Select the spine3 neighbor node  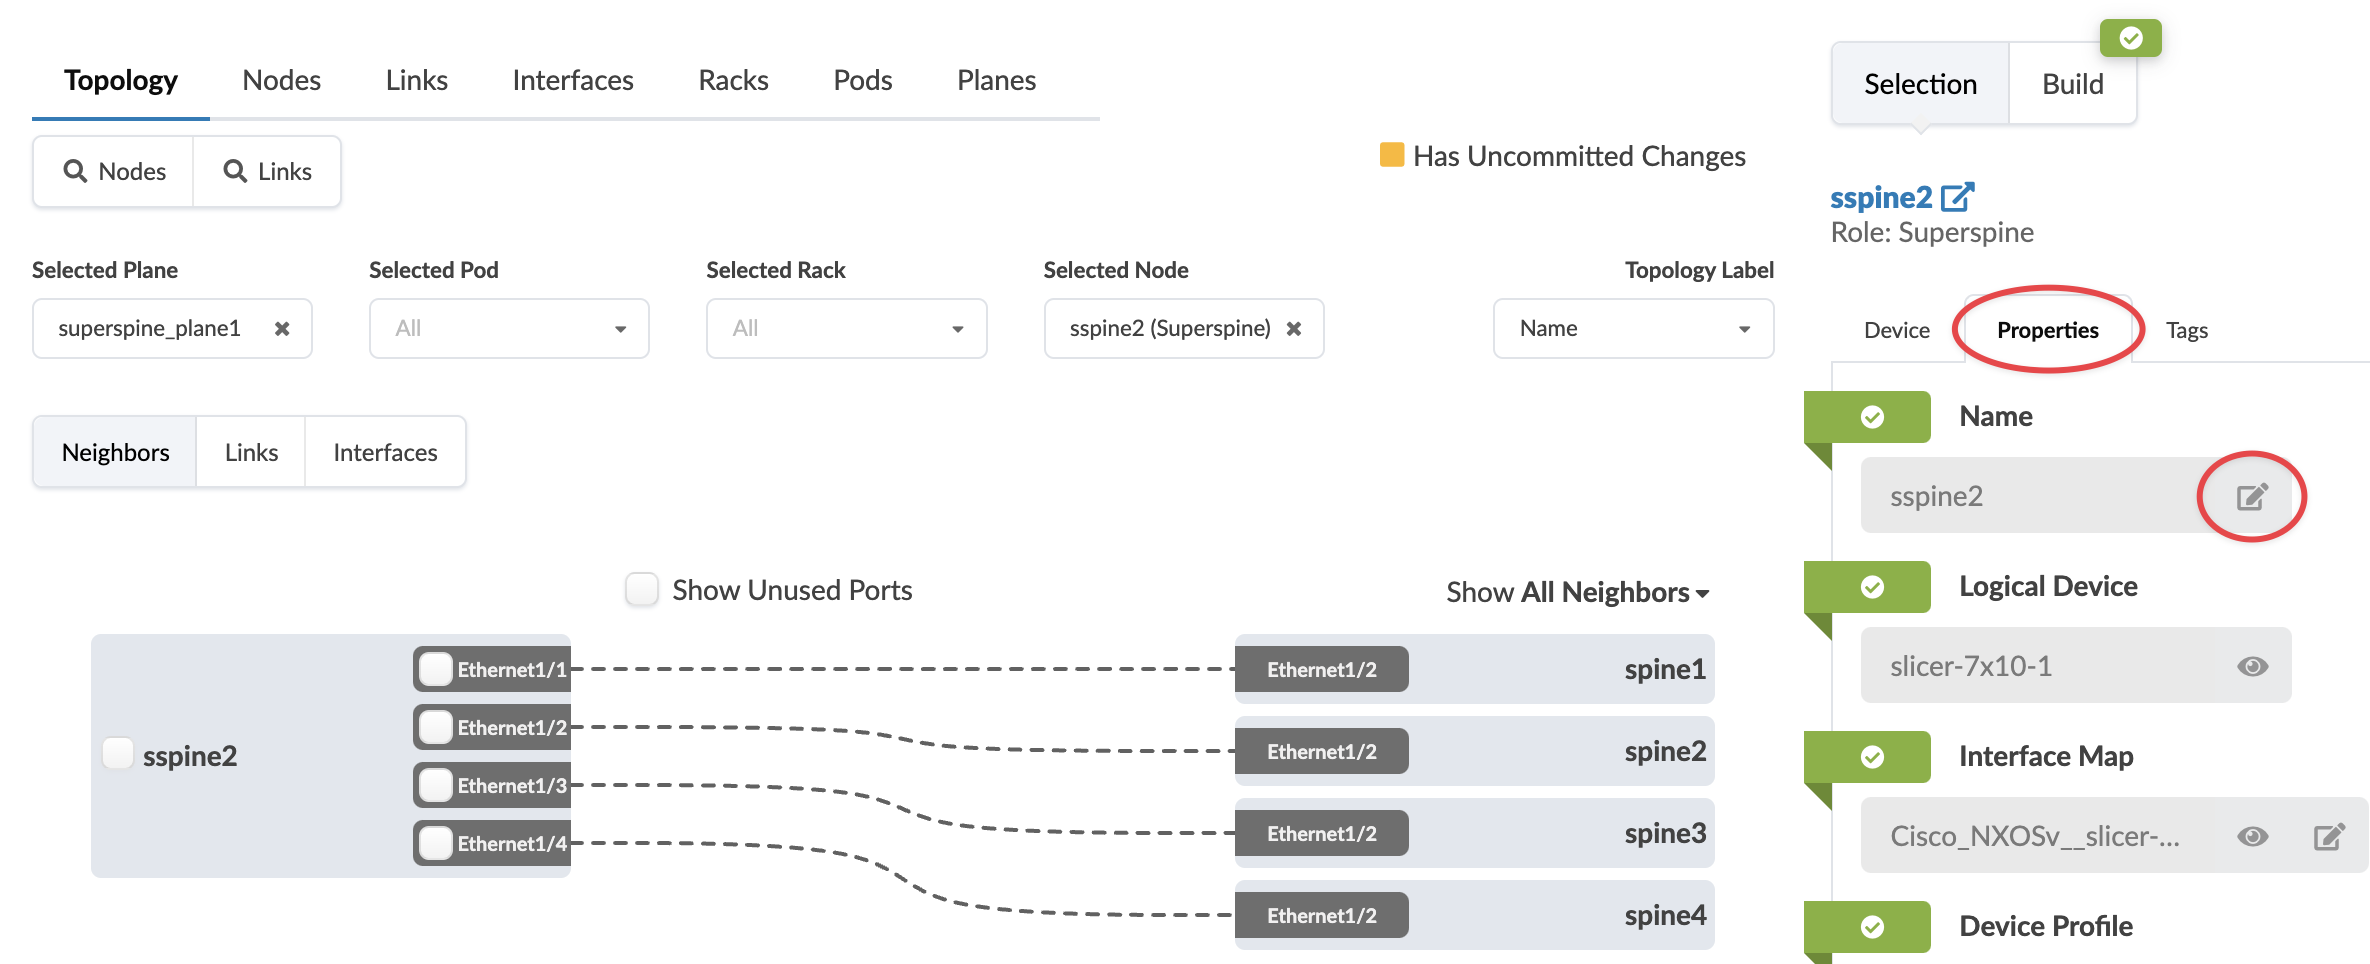(x=1664, y=833)
